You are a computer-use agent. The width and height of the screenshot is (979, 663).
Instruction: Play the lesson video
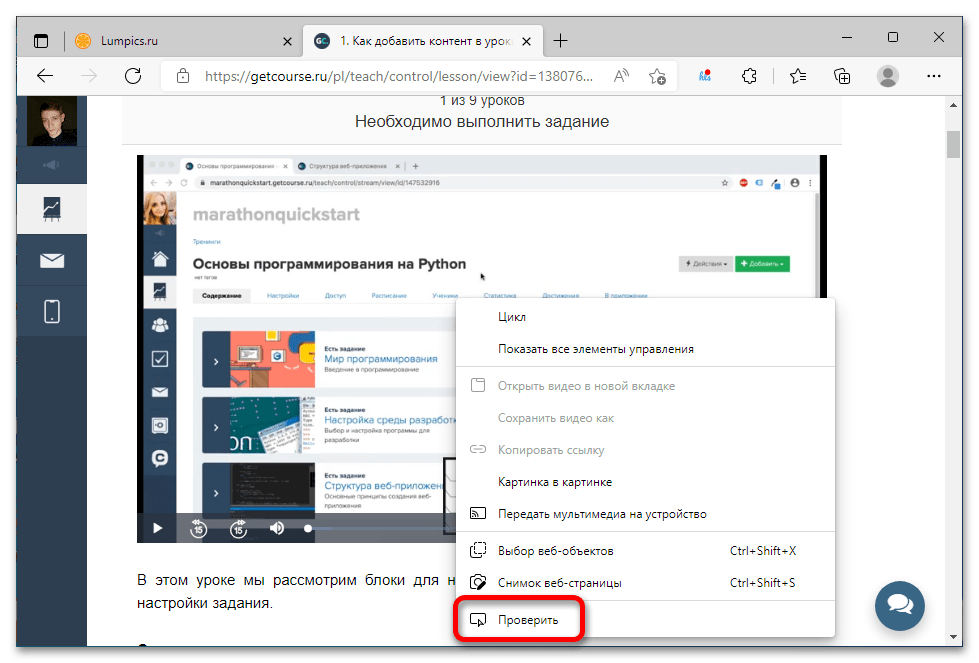click(x=157, y=528)
